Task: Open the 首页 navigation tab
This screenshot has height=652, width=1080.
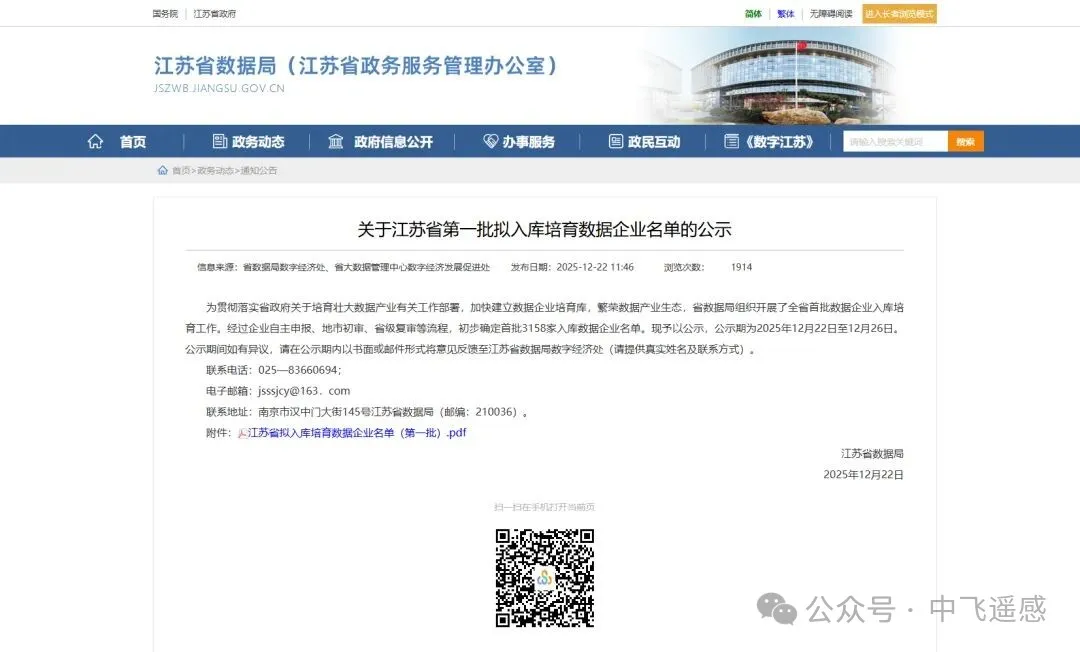Action: (x=133, y=142)
